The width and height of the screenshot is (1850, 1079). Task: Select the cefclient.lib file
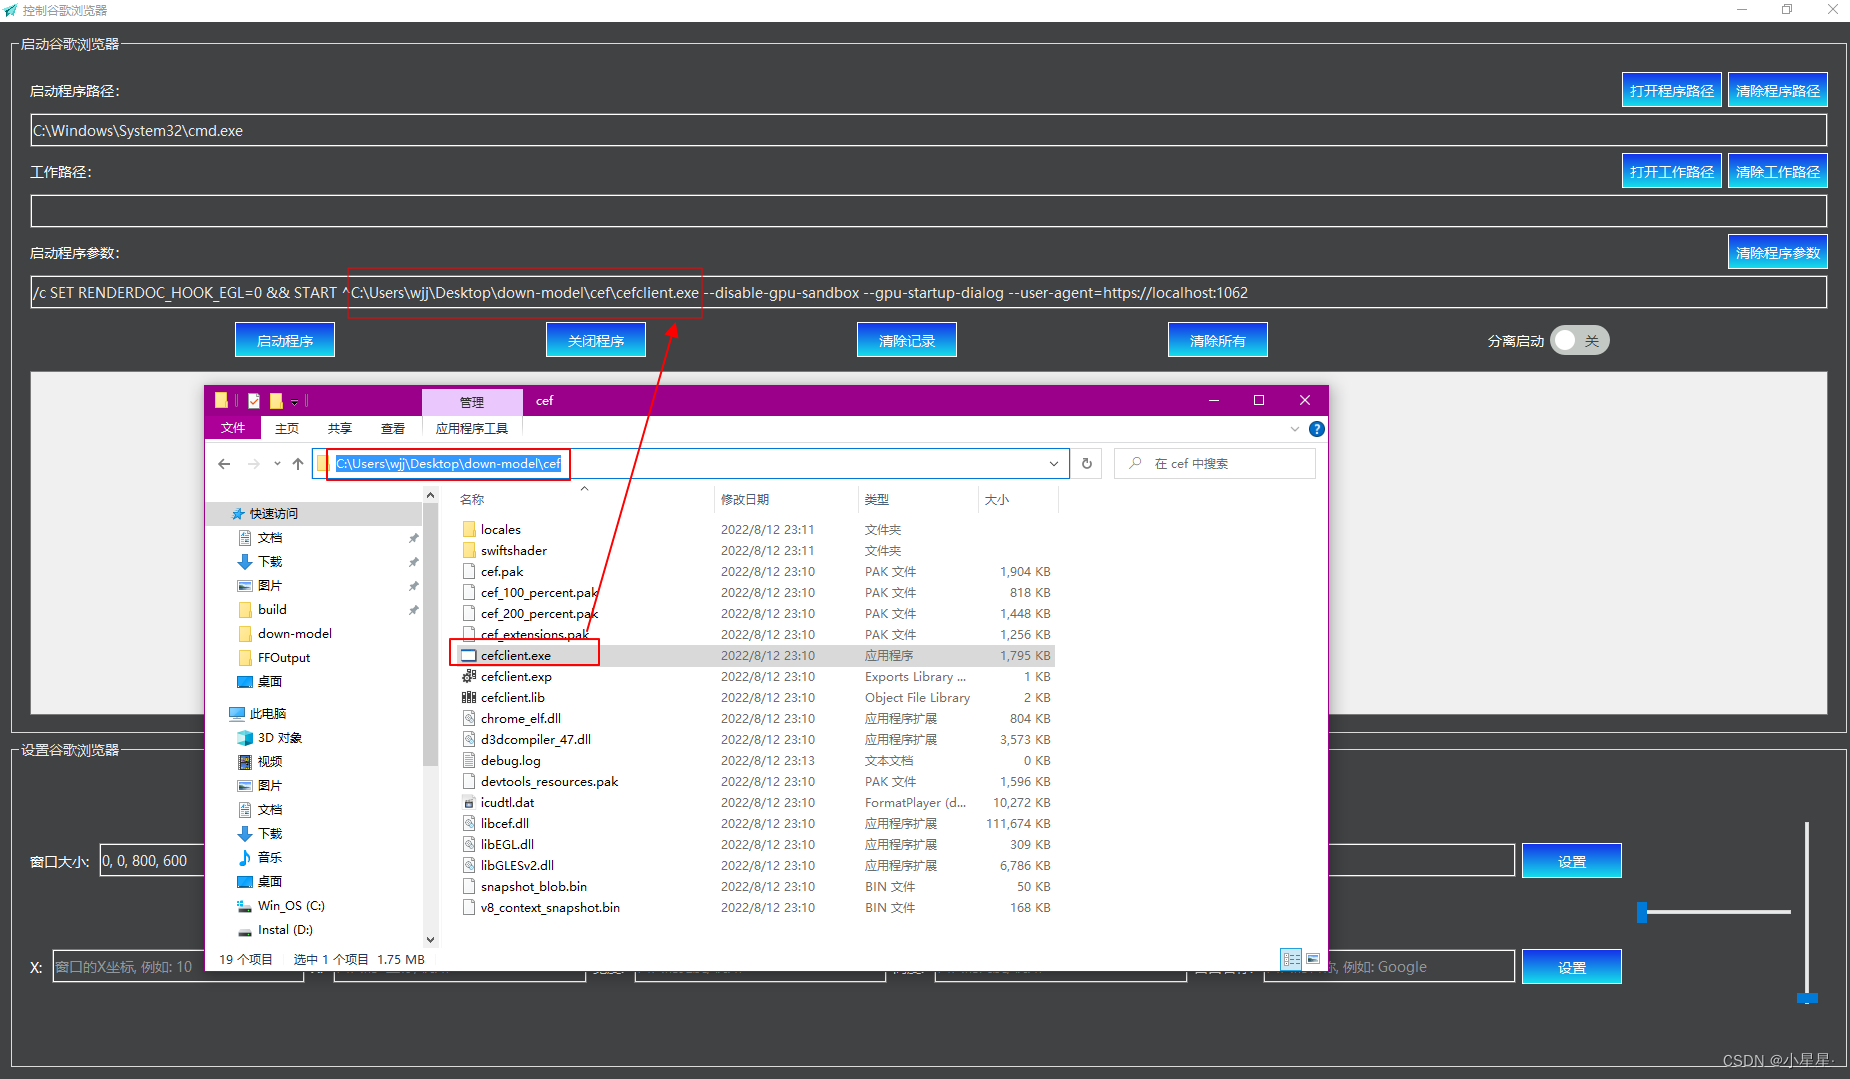pyautogui.click(x=512, y=697)
